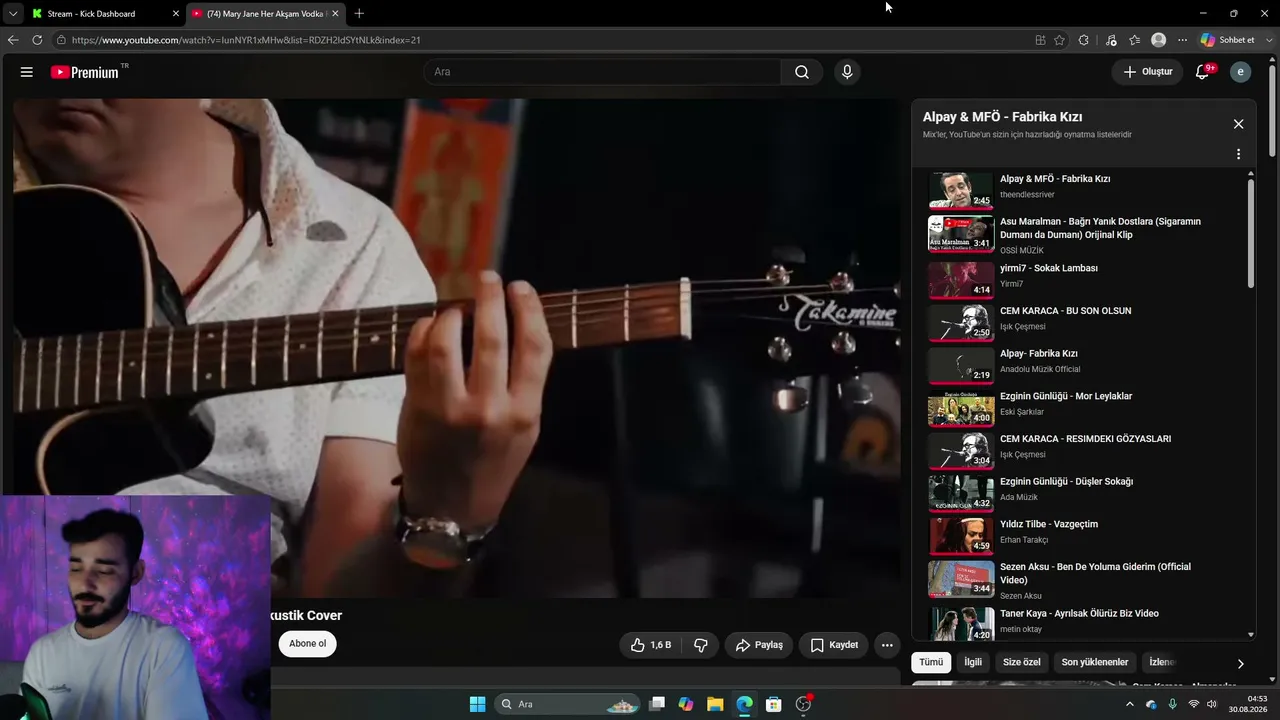Play Alpay & MFÖ - Fabrika Kızı thumbnail
The width and height of the screenshot is (1280, 720).
click(x=961, y=190)
